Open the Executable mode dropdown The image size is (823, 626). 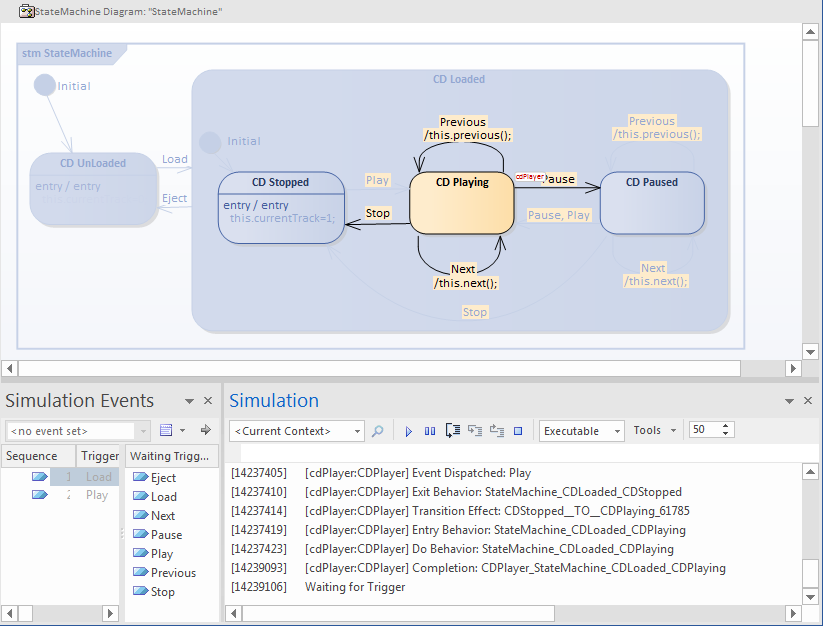pyautogui.click(x=617, y=430)
